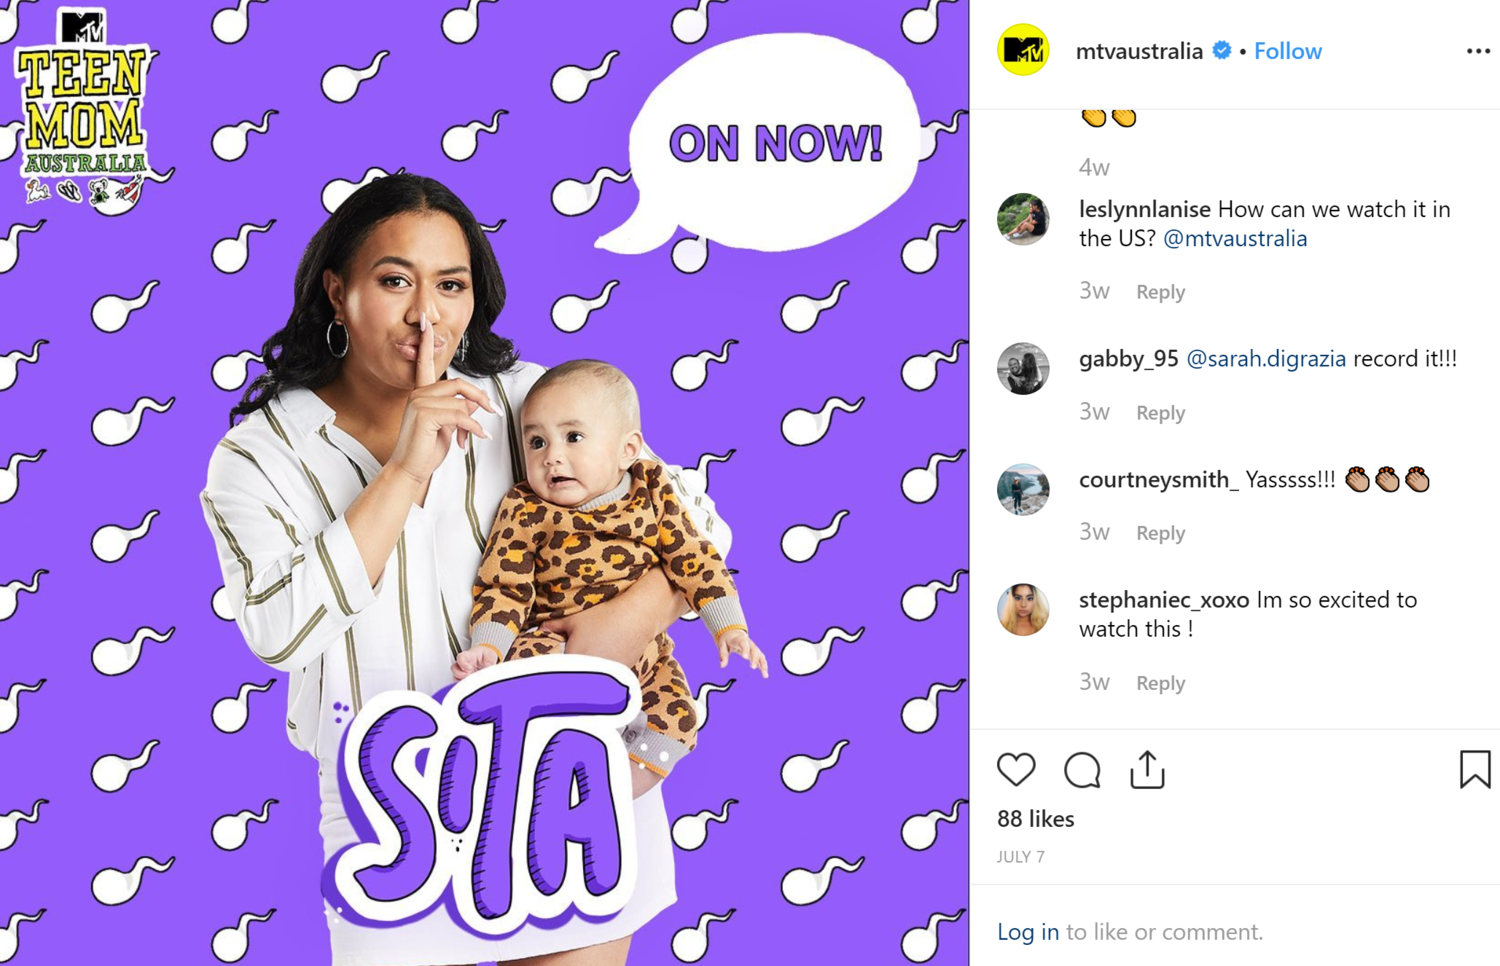Open the three-dot more options menu
This screenshot has width=1500, height=966.
click(1478, 51)
